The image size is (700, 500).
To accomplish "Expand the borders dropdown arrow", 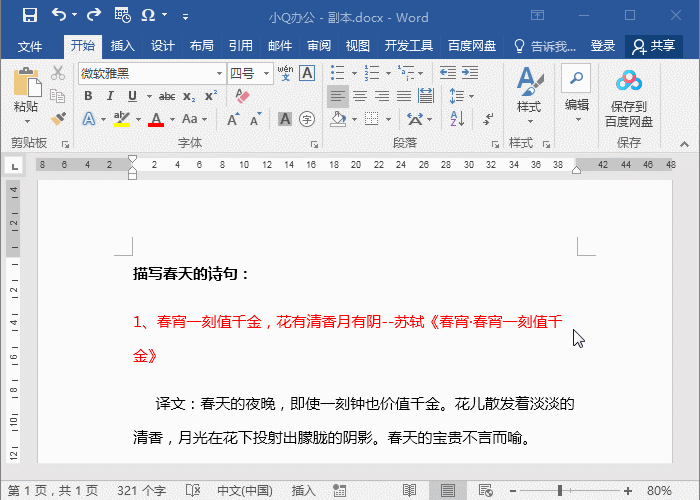I will 388,119.
